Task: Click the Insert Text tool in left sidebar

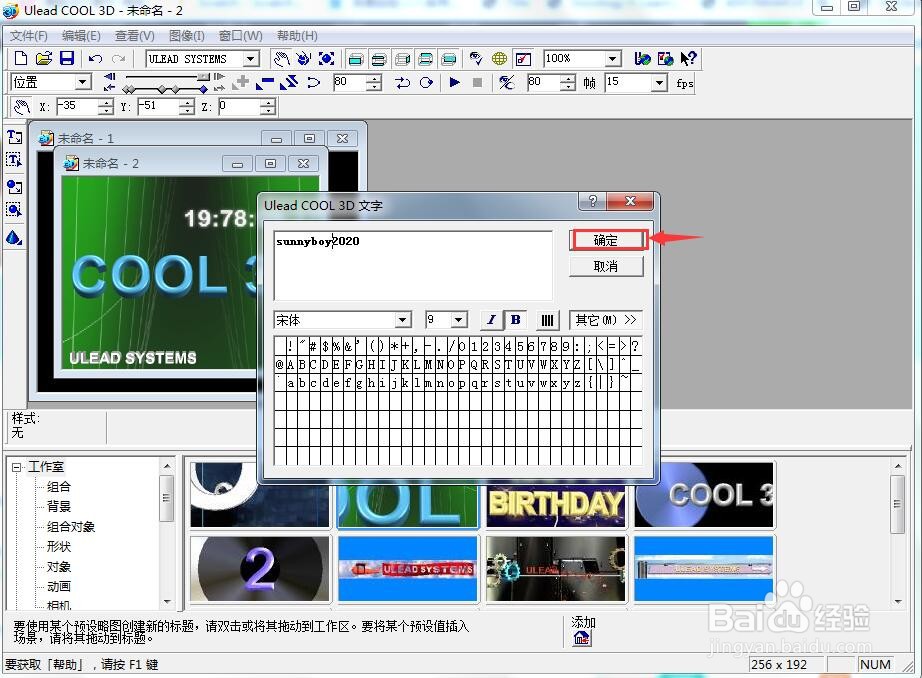Action: coord(15,137)
